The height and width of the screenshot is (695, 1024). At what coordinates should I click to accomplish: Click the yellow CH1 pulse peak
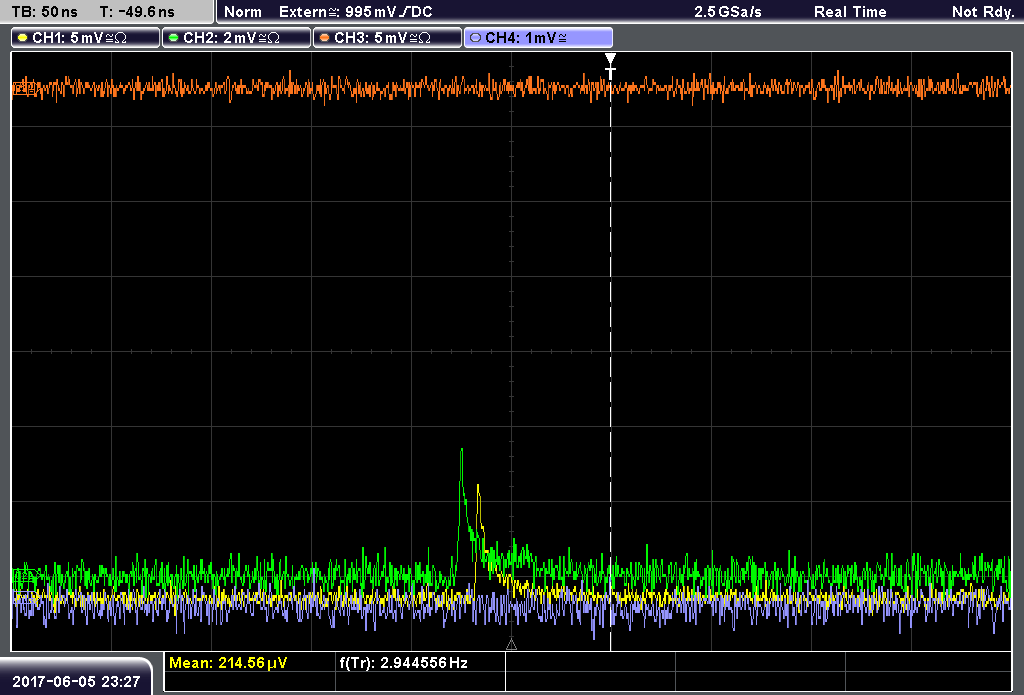pos(478,486)
